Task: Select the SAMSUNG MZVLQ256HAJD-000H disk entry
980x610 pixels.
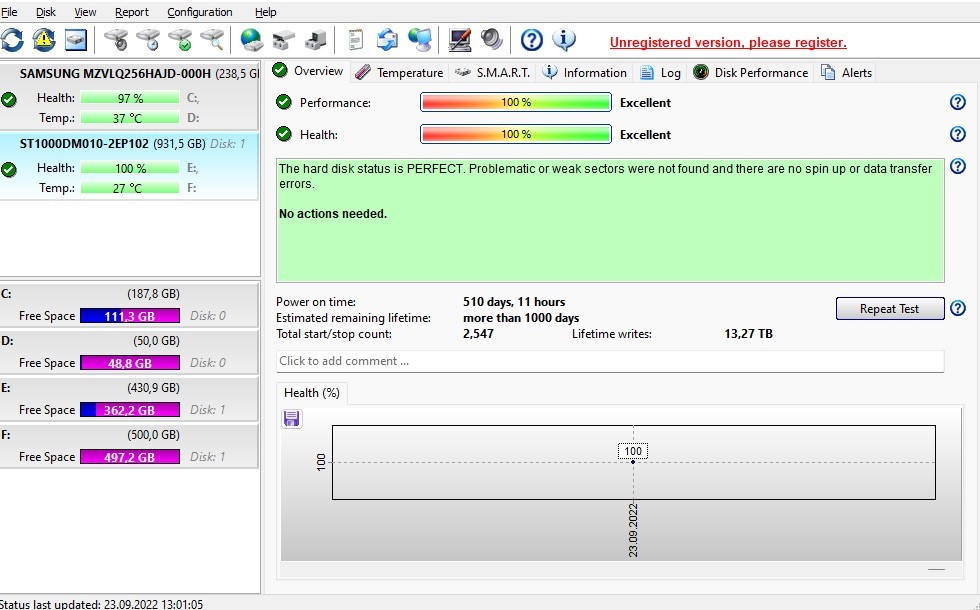Action: tap(129, 96)
